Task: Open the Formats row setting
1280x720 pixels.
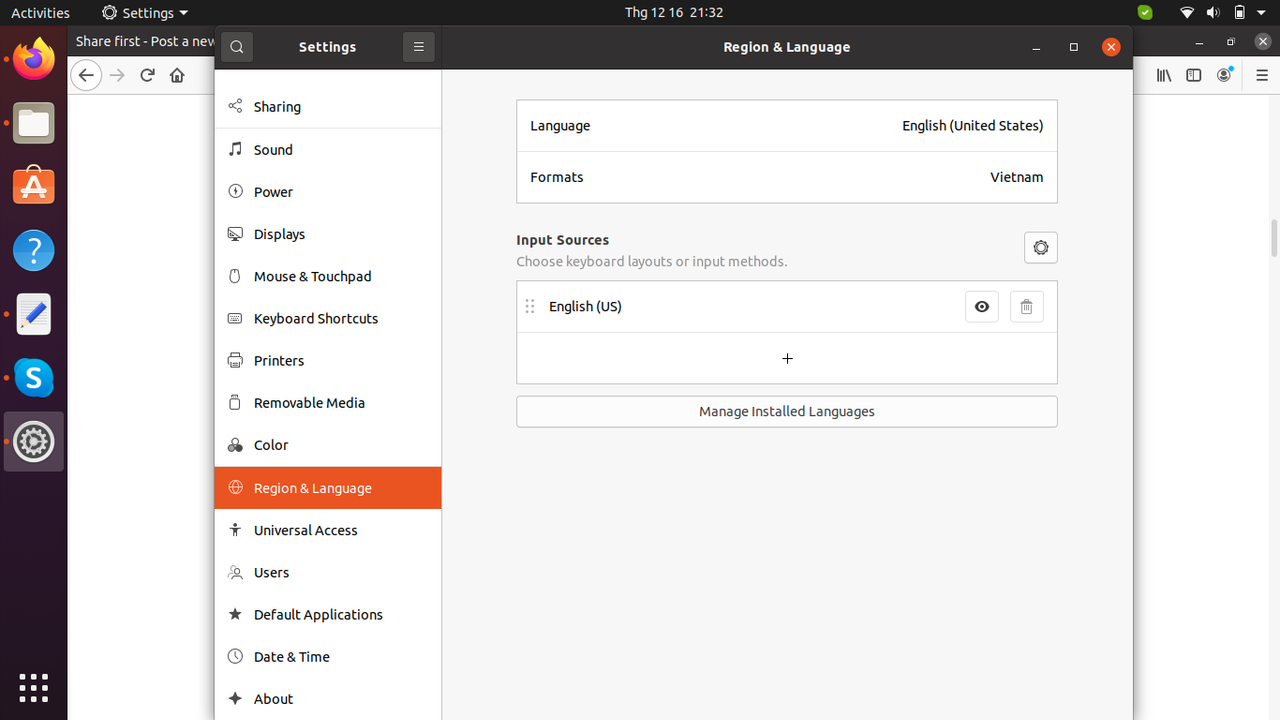Action: coord(787,177)
